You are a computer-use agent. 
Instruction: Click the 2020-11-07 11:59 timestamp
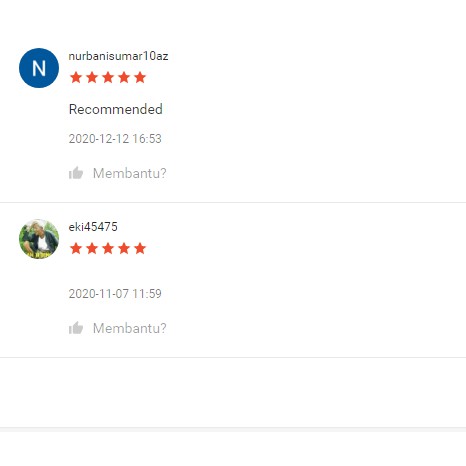pyautogui.click(x=115, y=294)
